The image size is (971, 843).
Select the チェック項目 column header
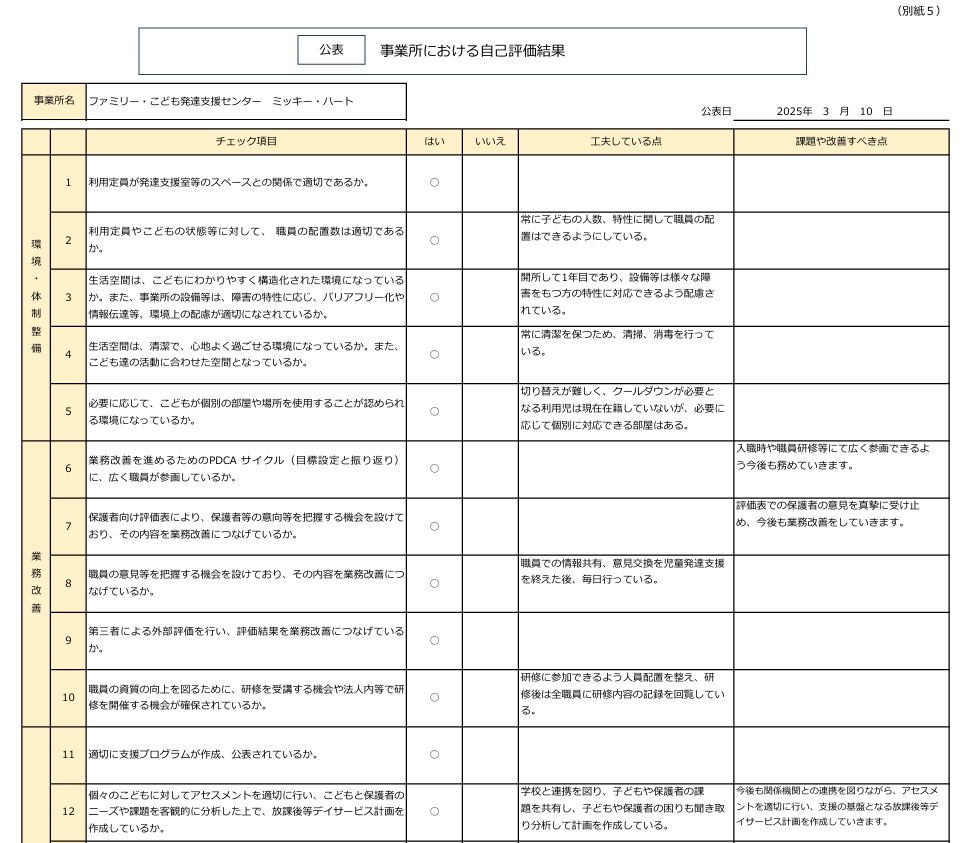click(x=246, y=142)
